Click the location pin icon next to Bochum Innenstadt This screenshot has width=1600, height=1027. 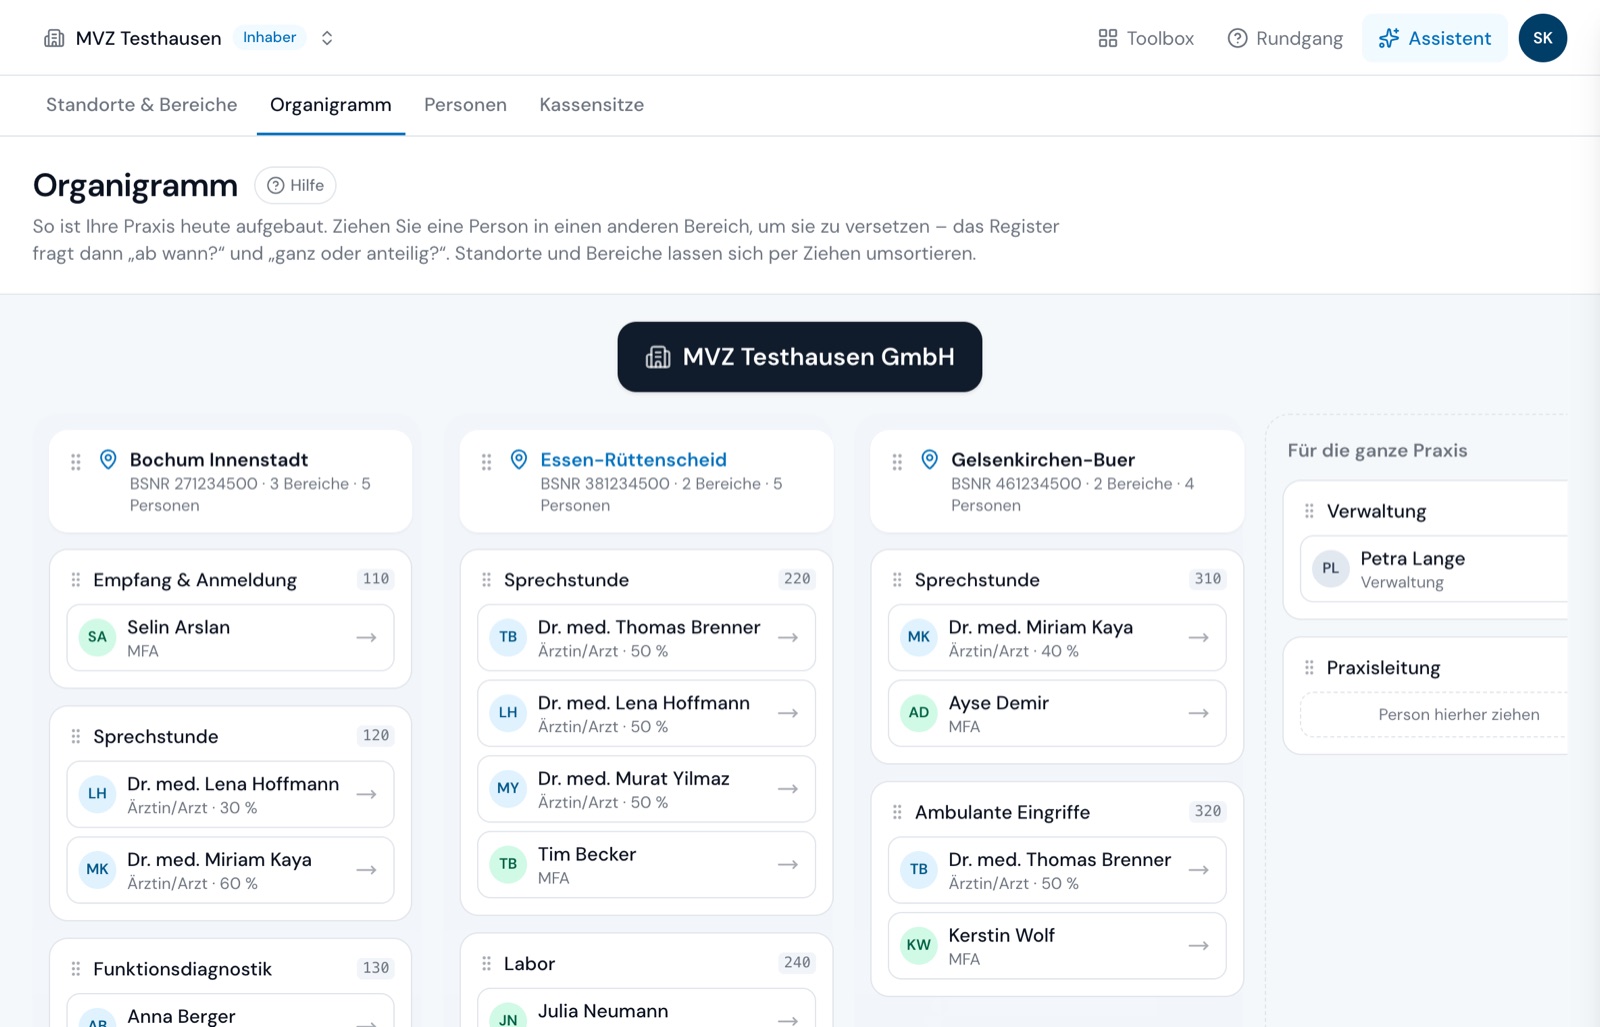(x=108, y=459)
